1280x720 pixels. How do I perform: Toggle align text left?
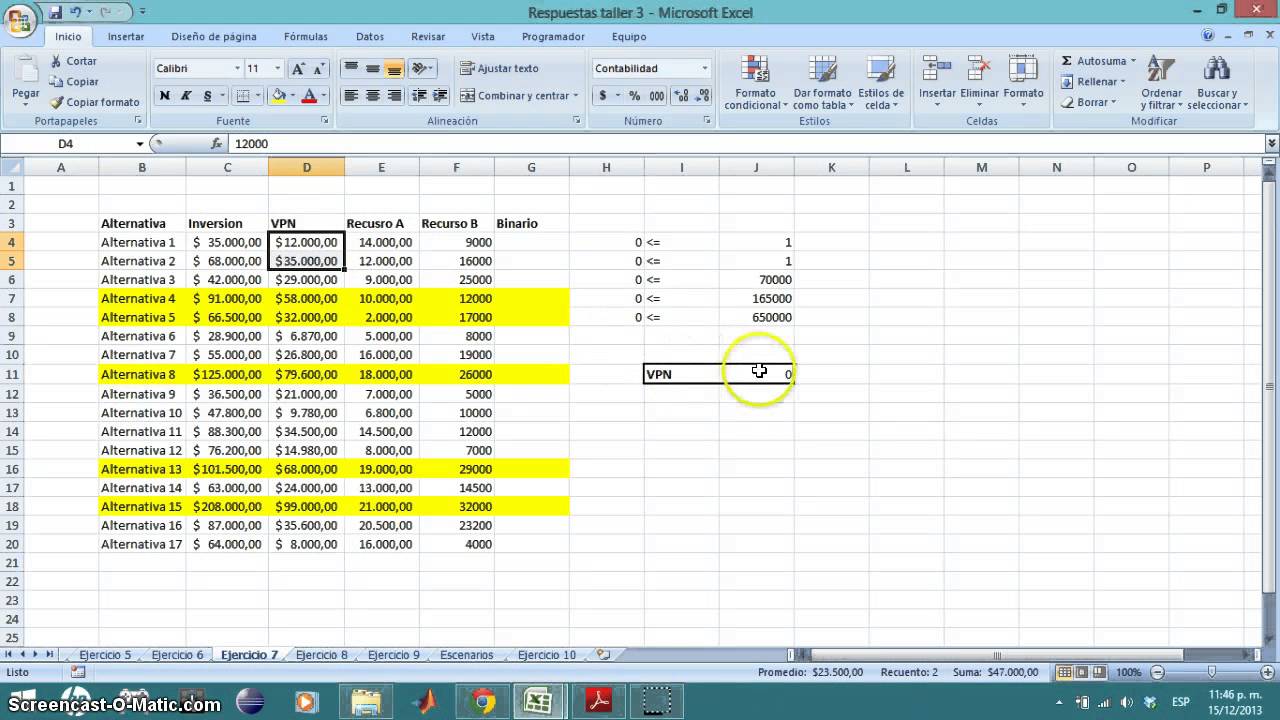coord(351,96)
